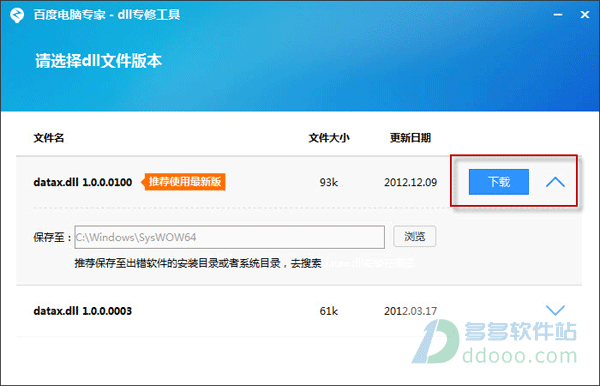Click the 请选择dll文件版本 heading
600x386 pixels.
point(99,61)
